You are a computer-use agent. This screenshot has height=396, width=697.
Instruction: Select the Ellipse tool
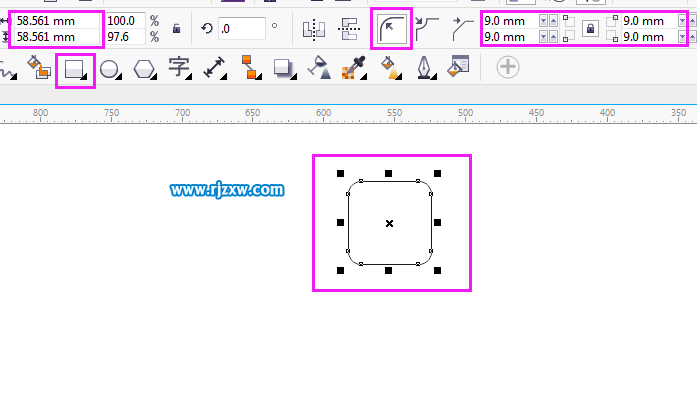[x=110, y=70]
